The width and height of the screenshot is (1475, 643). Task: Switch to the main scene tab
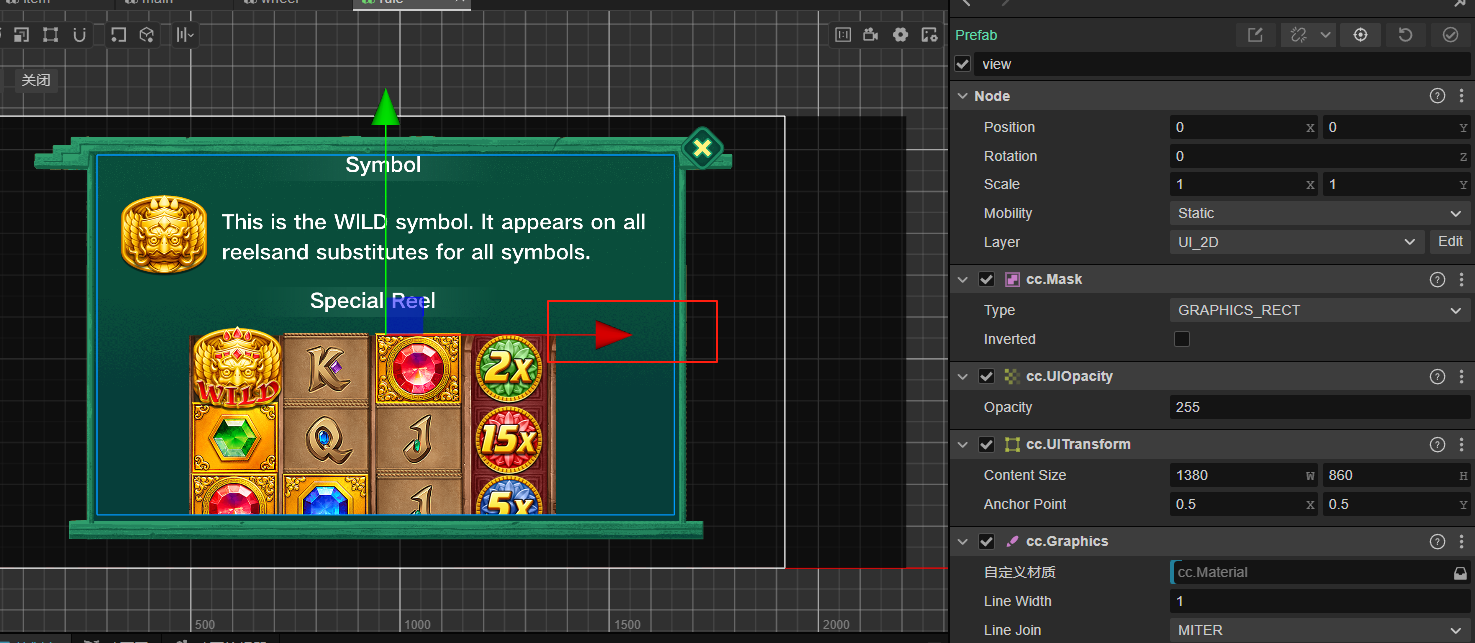(176, 3)
